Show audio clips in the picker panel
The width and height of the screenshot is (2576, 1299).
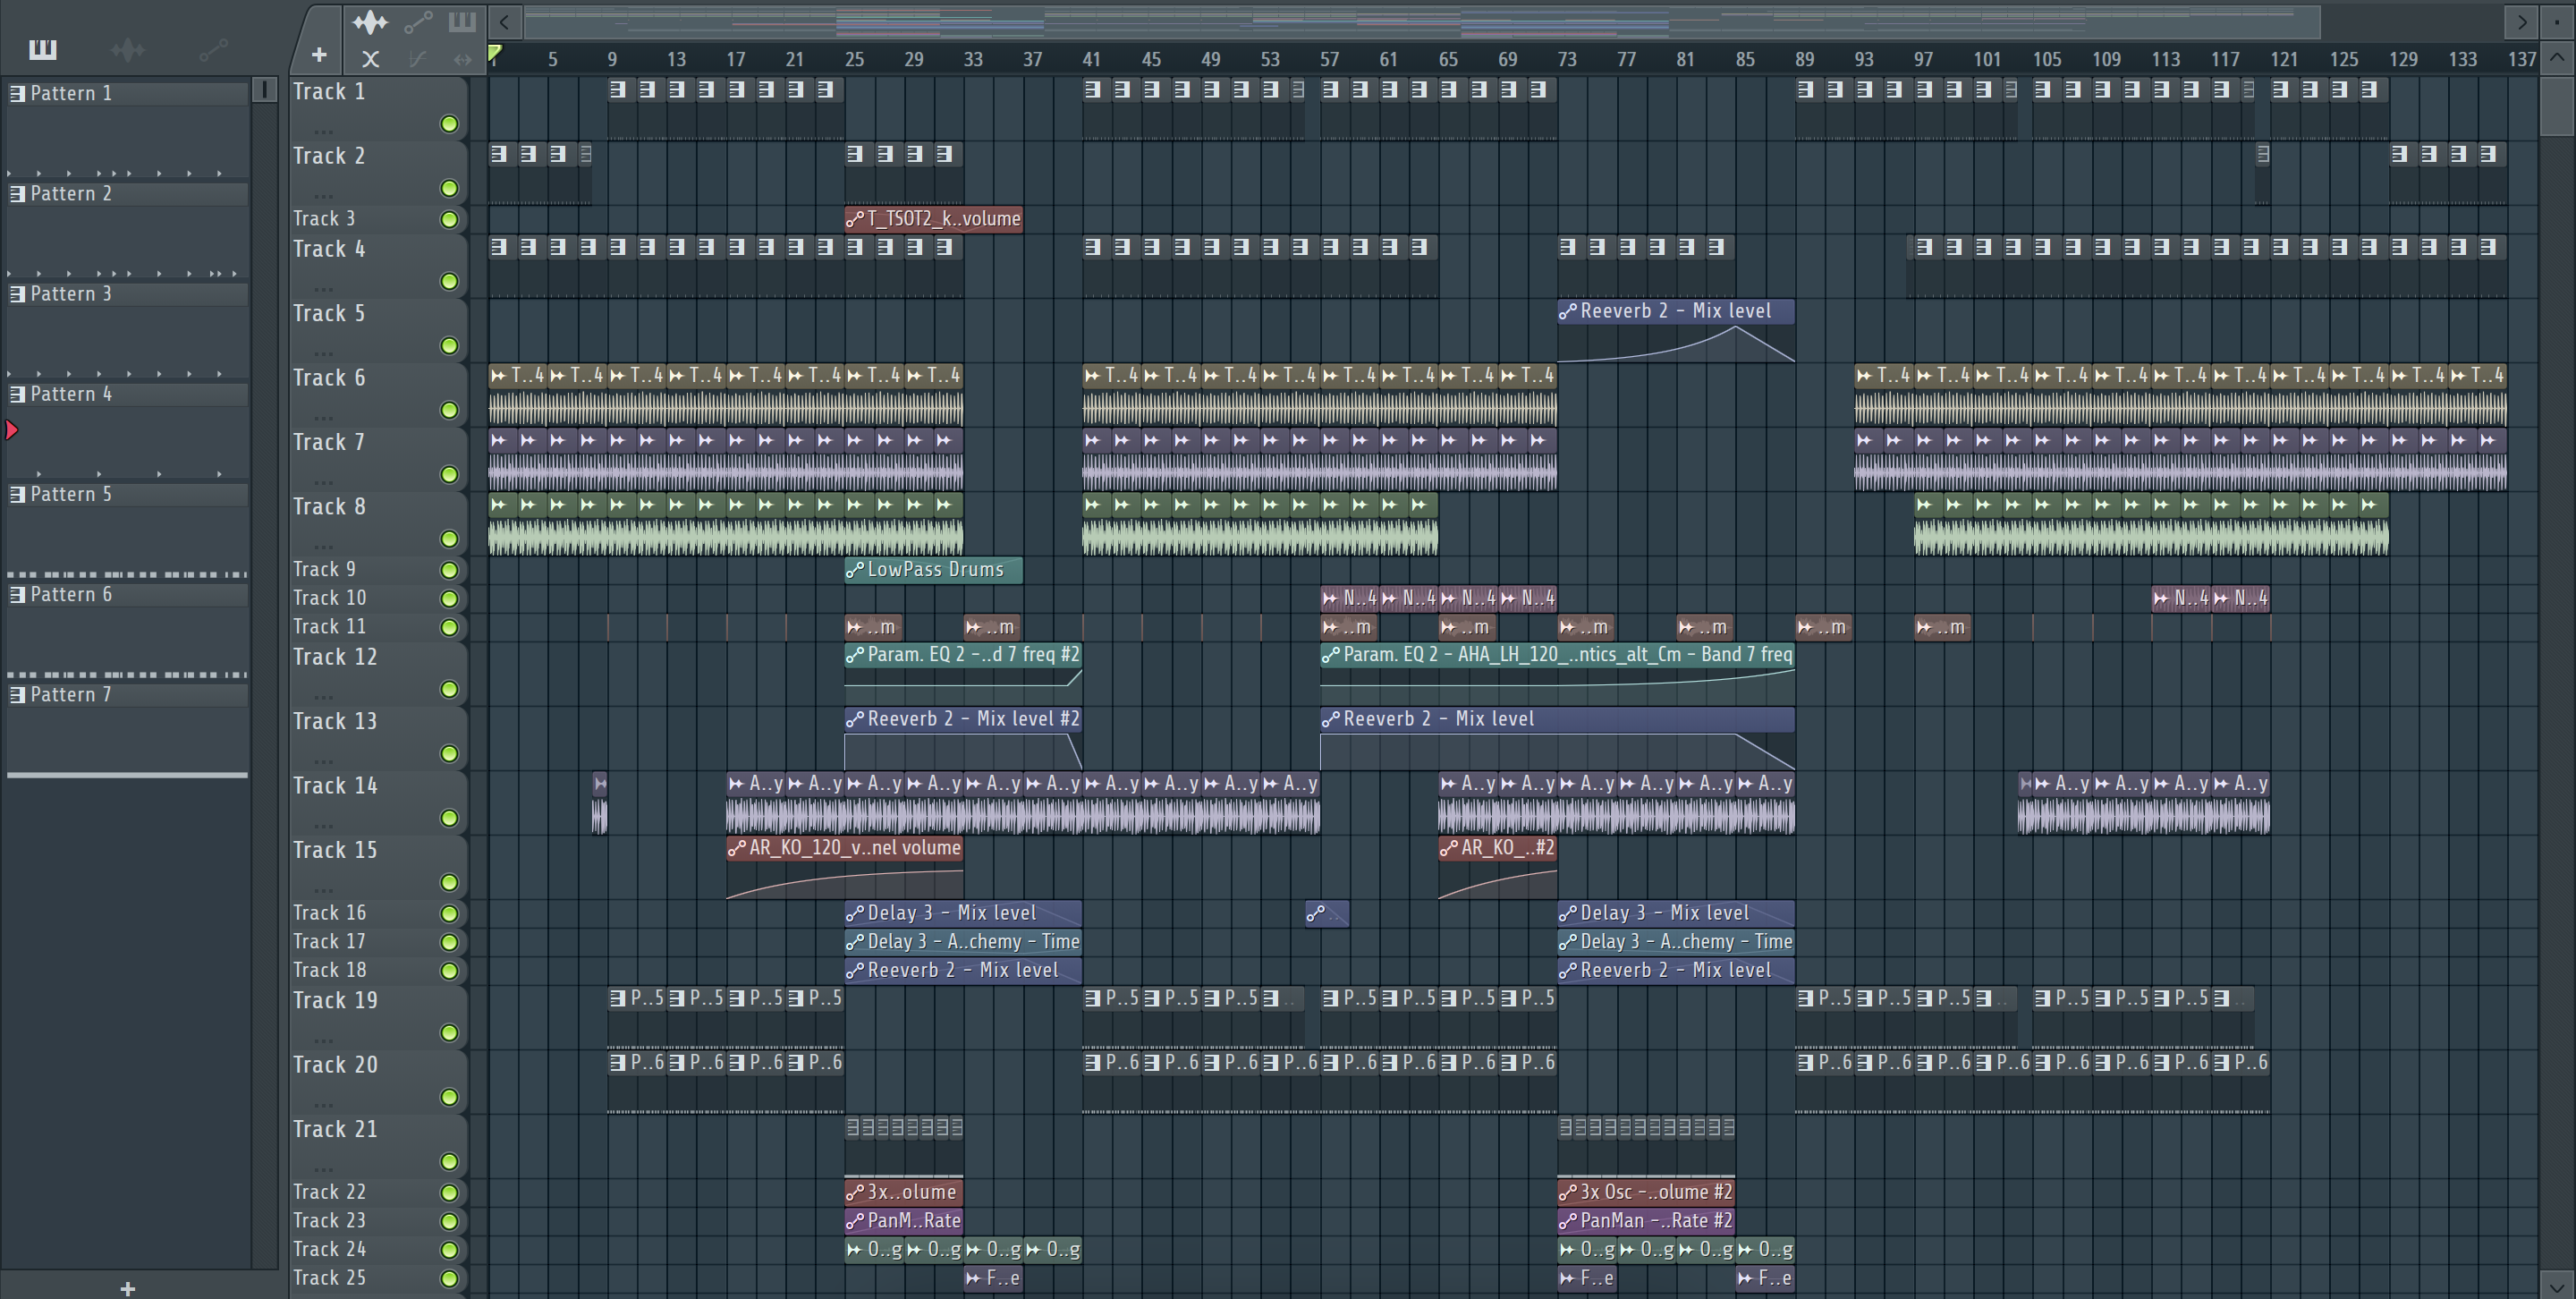(128, 49)
